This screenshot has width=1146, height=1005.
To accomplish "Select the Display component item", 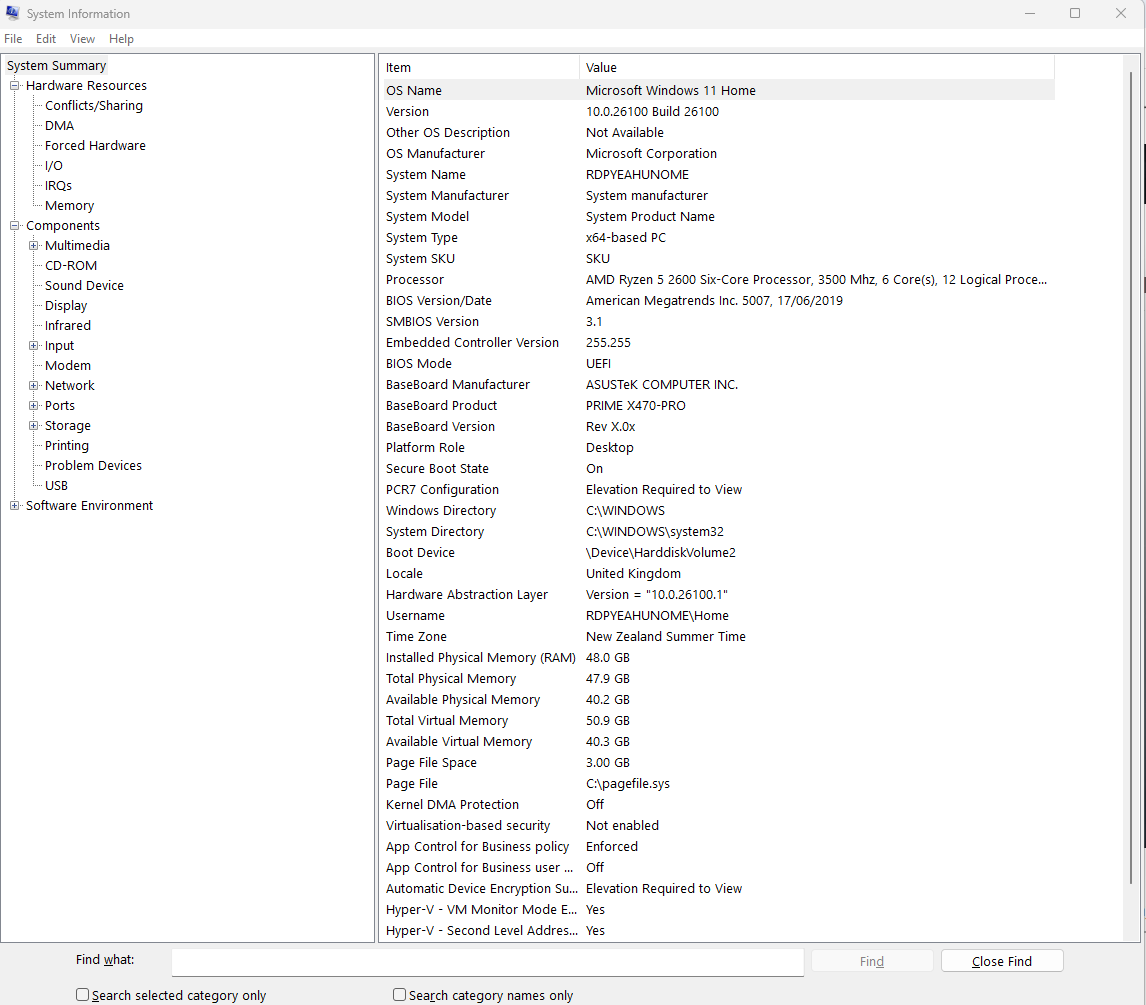I will (x=66, y=306).
